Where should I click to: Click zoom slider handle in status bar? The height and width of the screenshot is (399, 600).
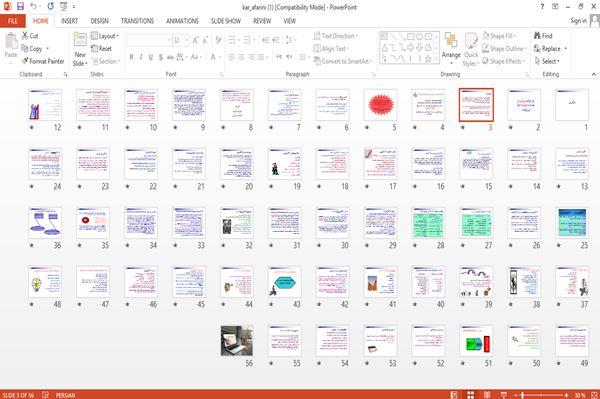[522, 395]
